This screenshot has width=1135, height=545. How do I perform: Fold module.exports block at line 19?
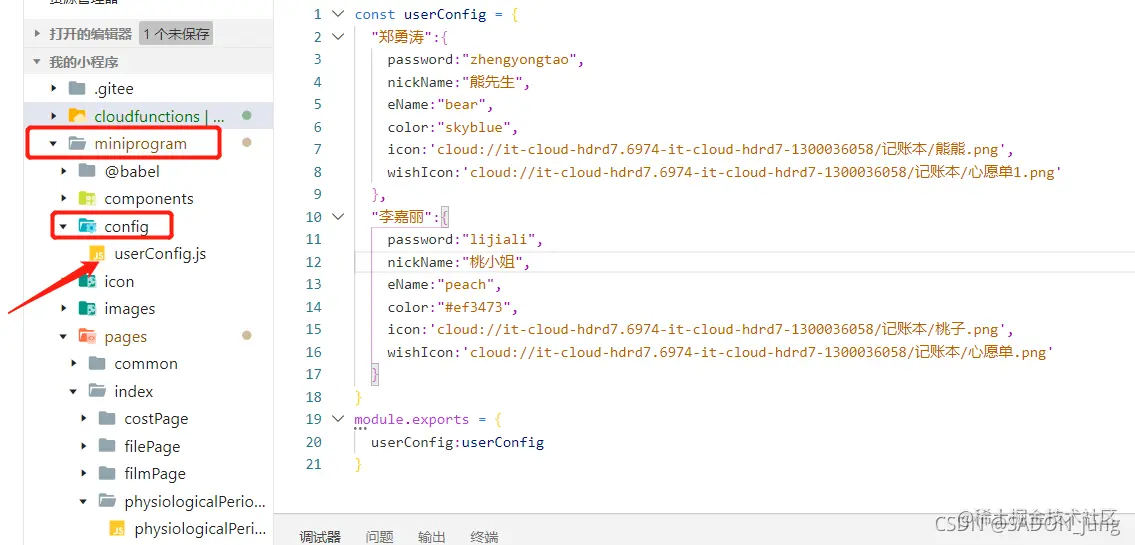pos(337,419)
